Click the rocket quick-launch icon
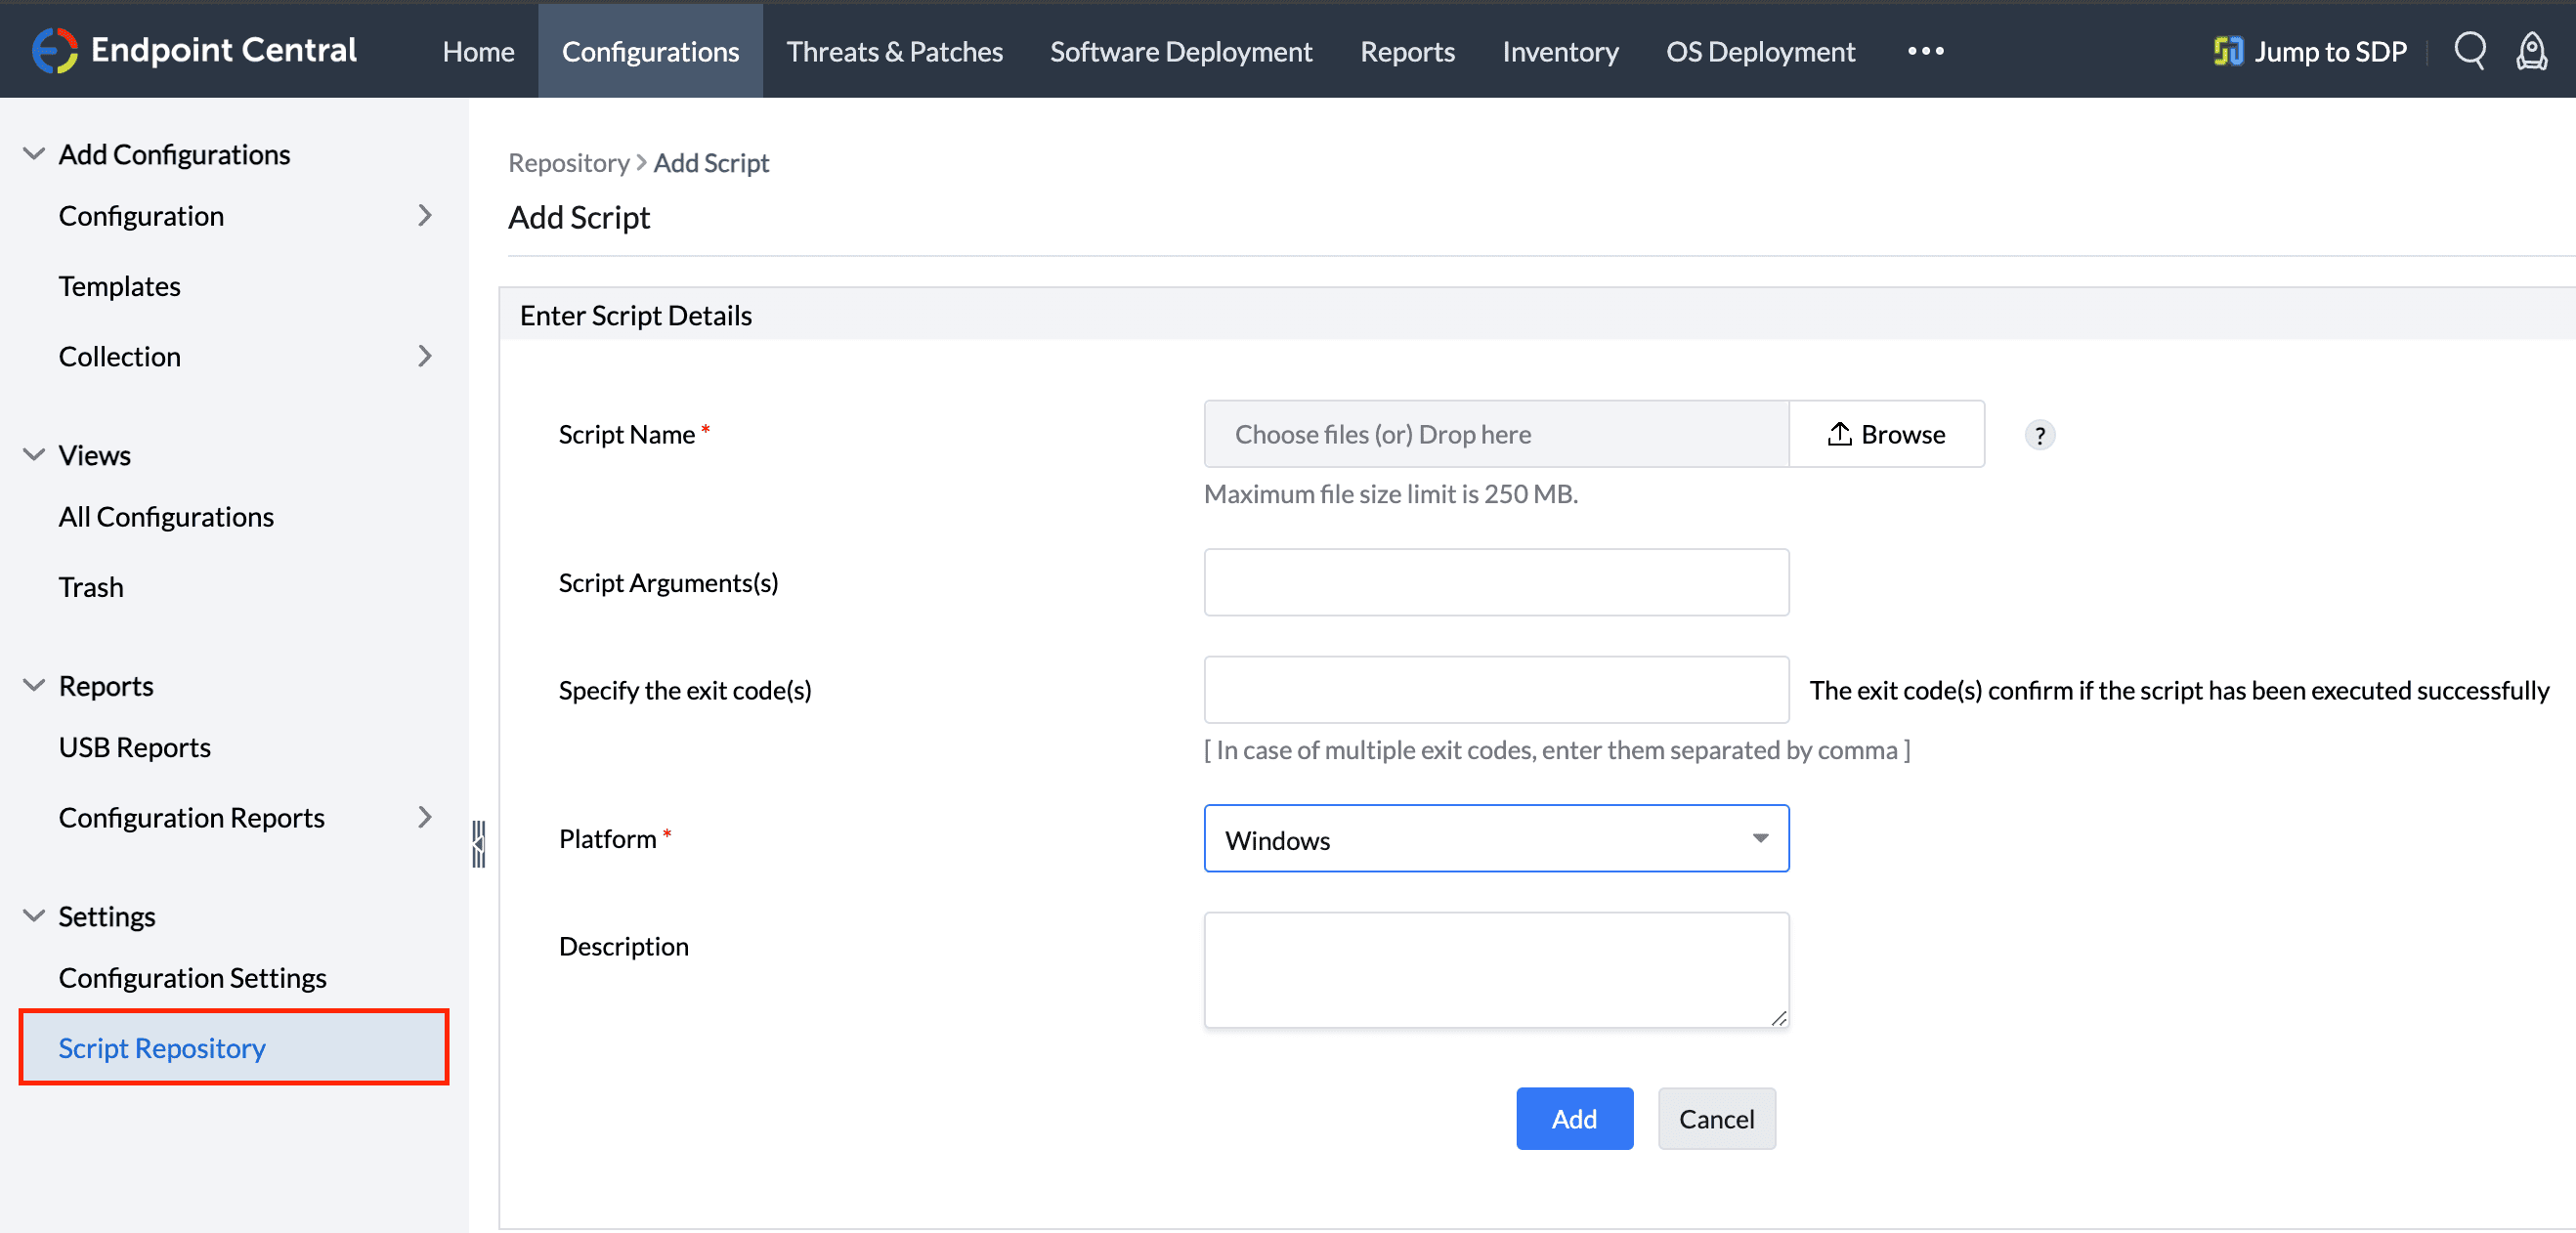This screenshot has width=2576, height=1233. pyautogui.click(x=2531, y=50)
